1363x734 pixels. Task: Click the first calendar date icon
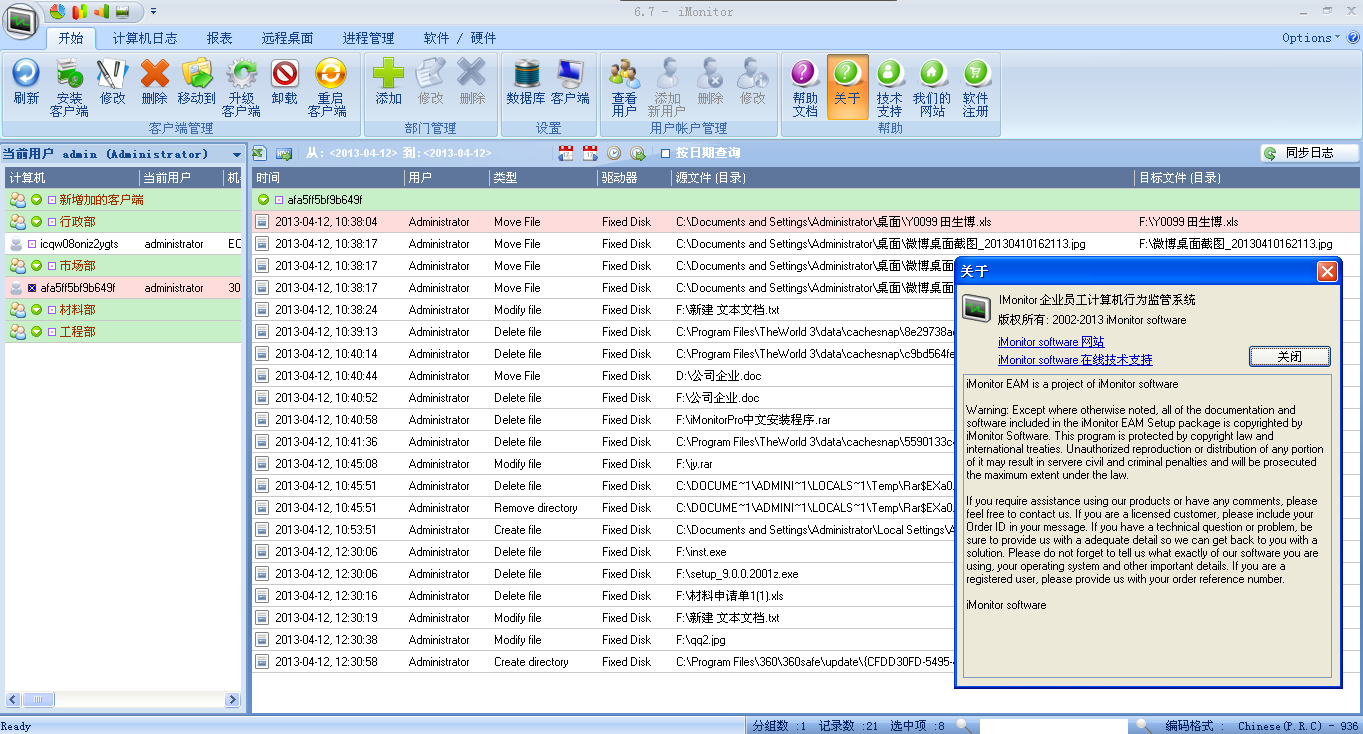tap(566, 153)
